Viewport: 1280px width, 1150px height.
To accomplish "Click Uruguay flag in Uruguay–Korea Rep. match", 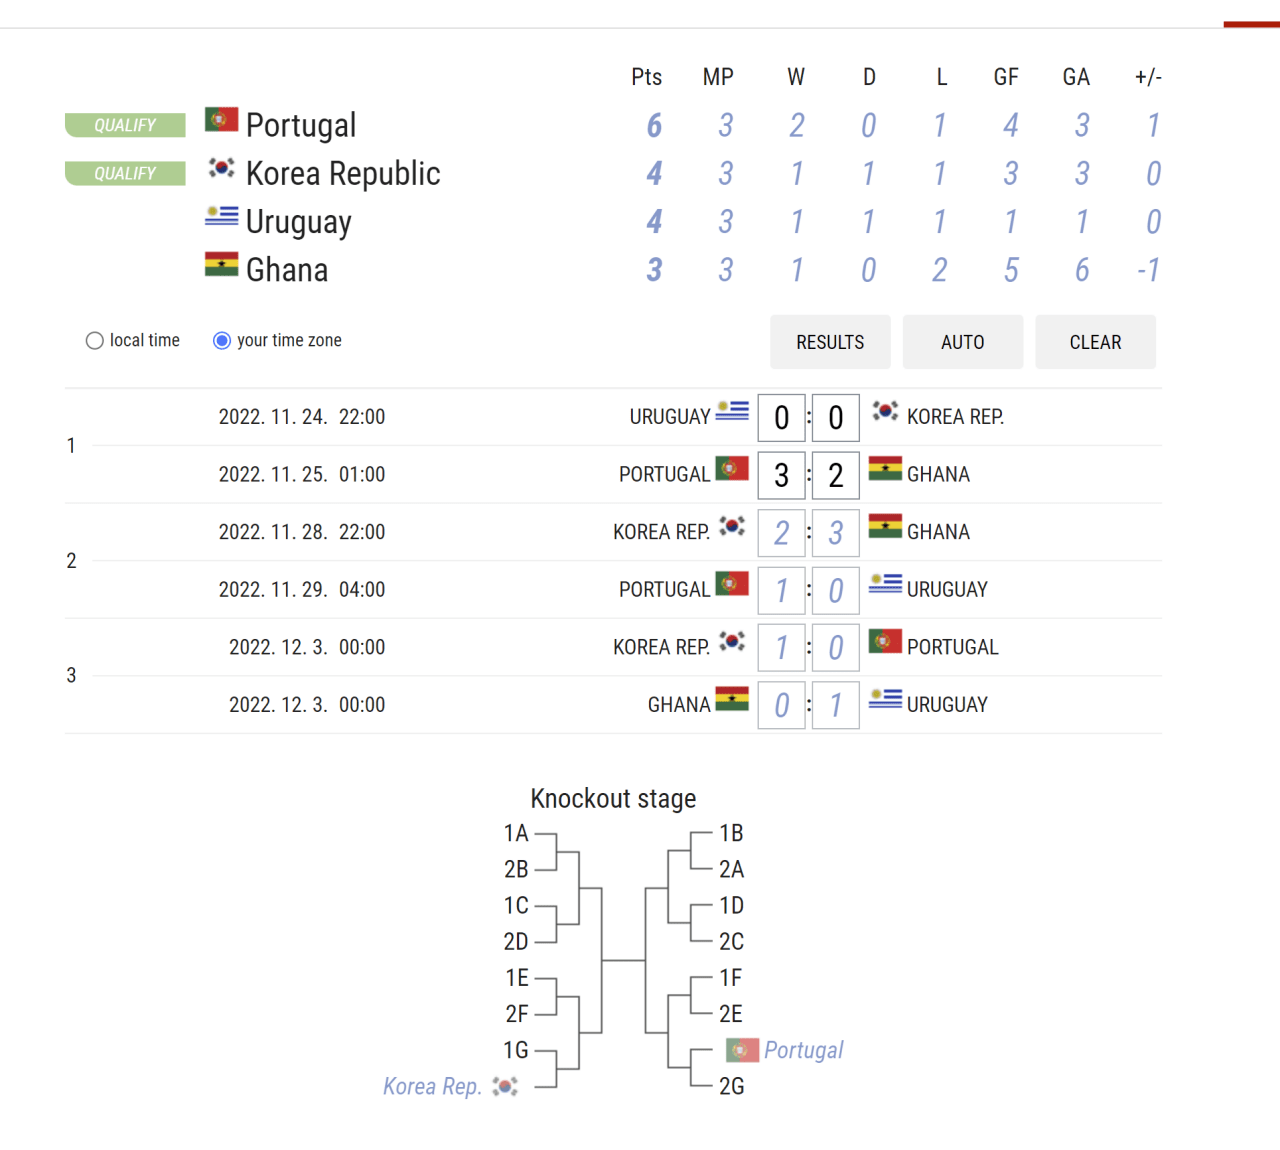I will [x=732, y=411].
